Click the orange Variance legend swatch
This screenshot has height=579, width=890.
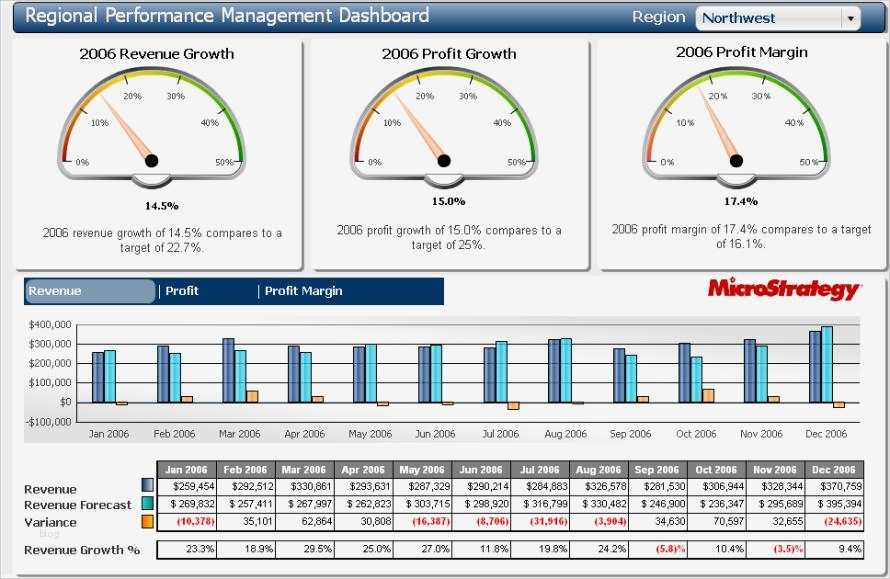click(x=148, y=521)
